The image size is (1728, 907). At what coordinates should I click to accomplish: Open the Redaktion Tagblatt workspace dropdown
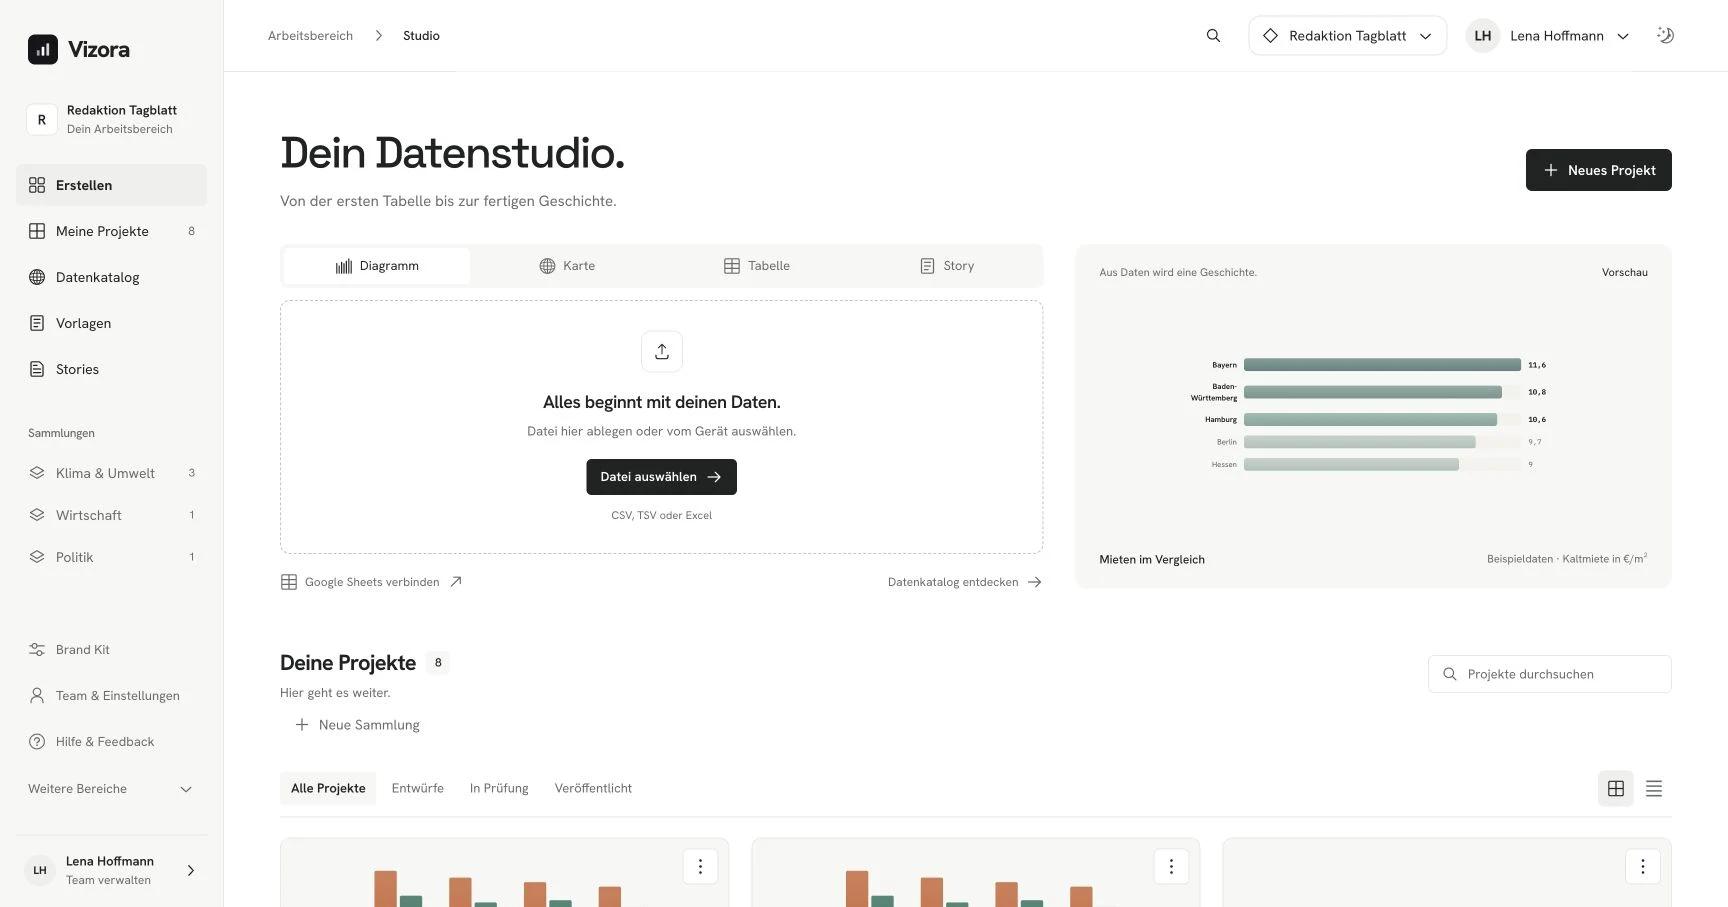coord(1347,36)
